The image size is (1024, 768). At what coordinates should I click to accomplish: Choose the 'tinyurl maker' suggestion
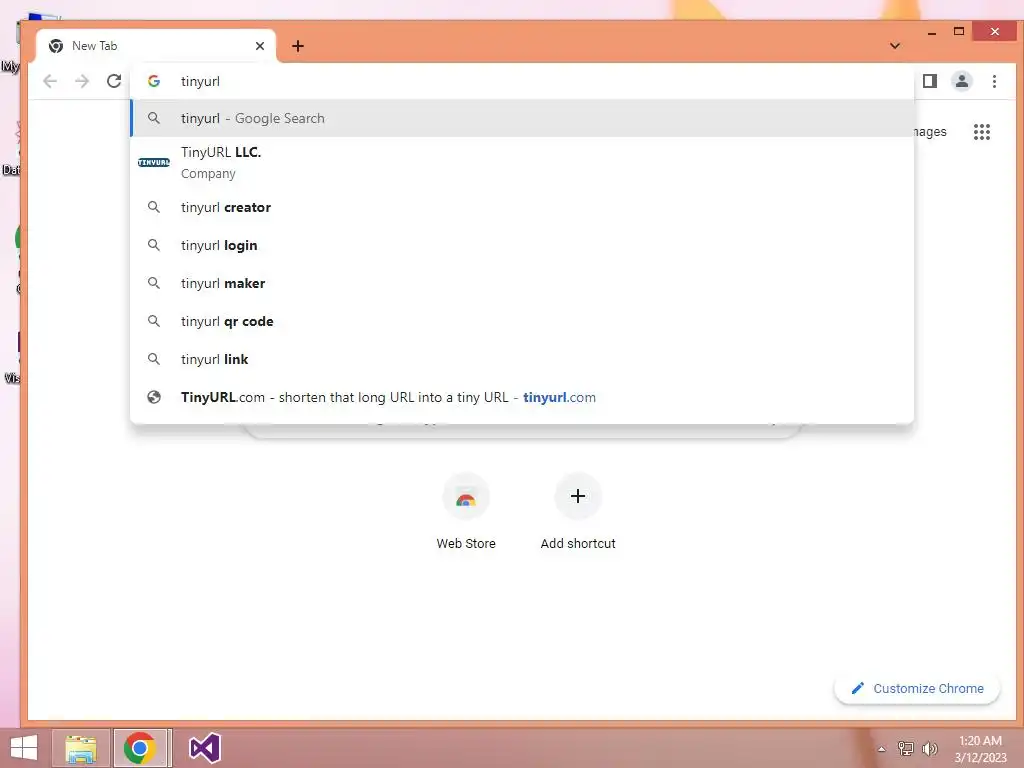522,283
